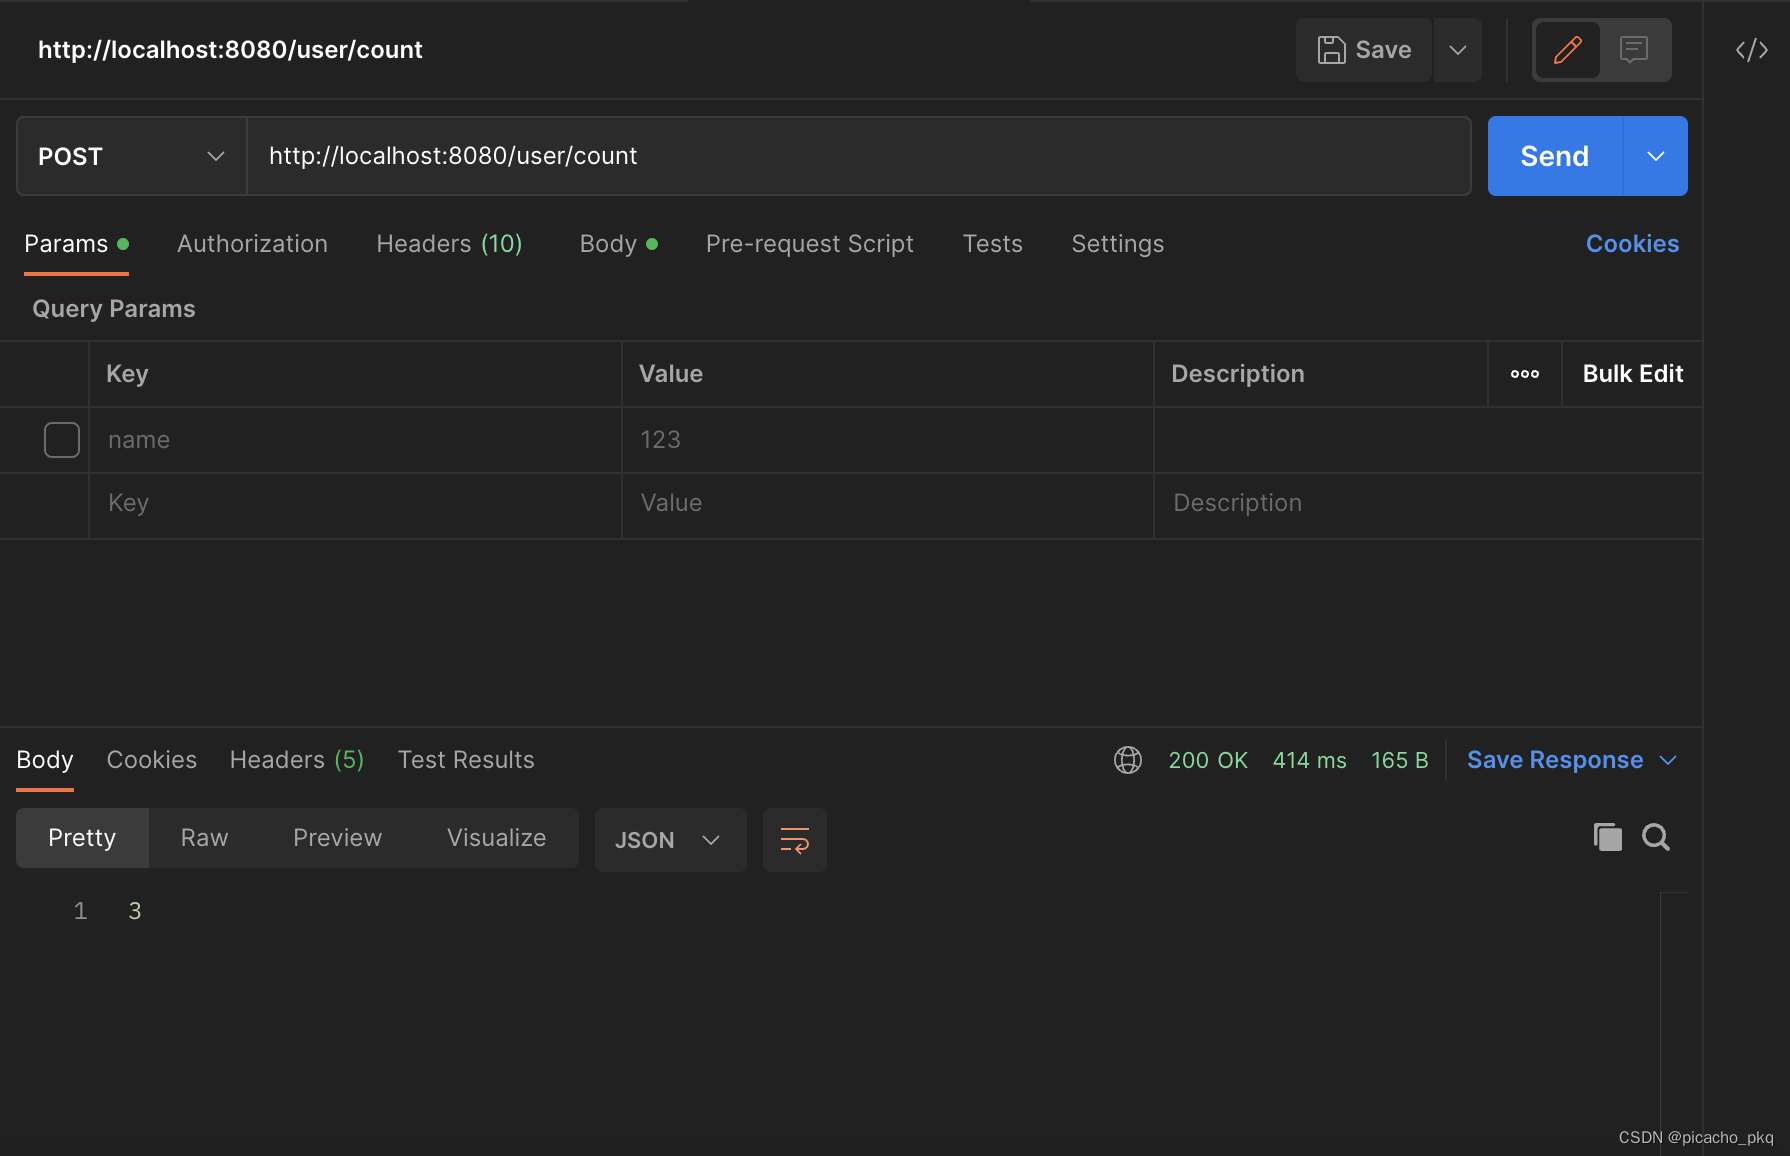Image resolution: width=1790 pixels, height=1156 pixels.
Task: Click the three-dots column options icon
Action: [1525, 374]
